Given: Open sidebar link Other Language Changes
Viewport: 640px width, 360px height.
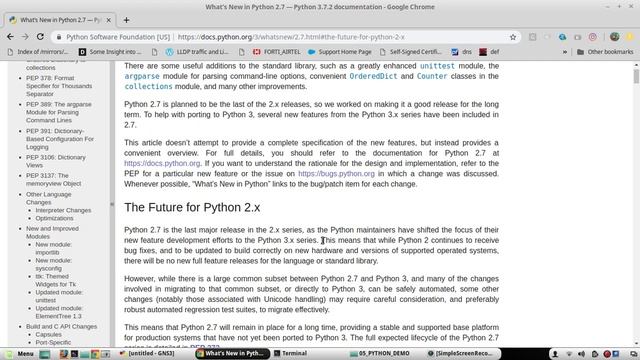Looking at the screenshot, I should (49, 198).
